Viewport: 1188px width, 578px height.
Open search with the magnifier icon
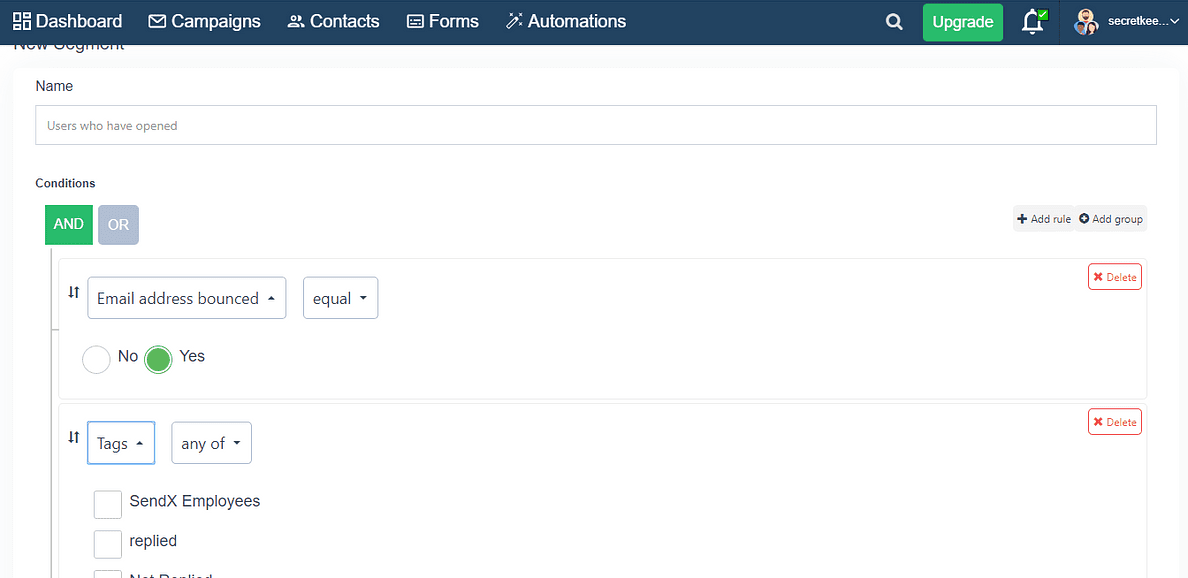pos(893,21)
